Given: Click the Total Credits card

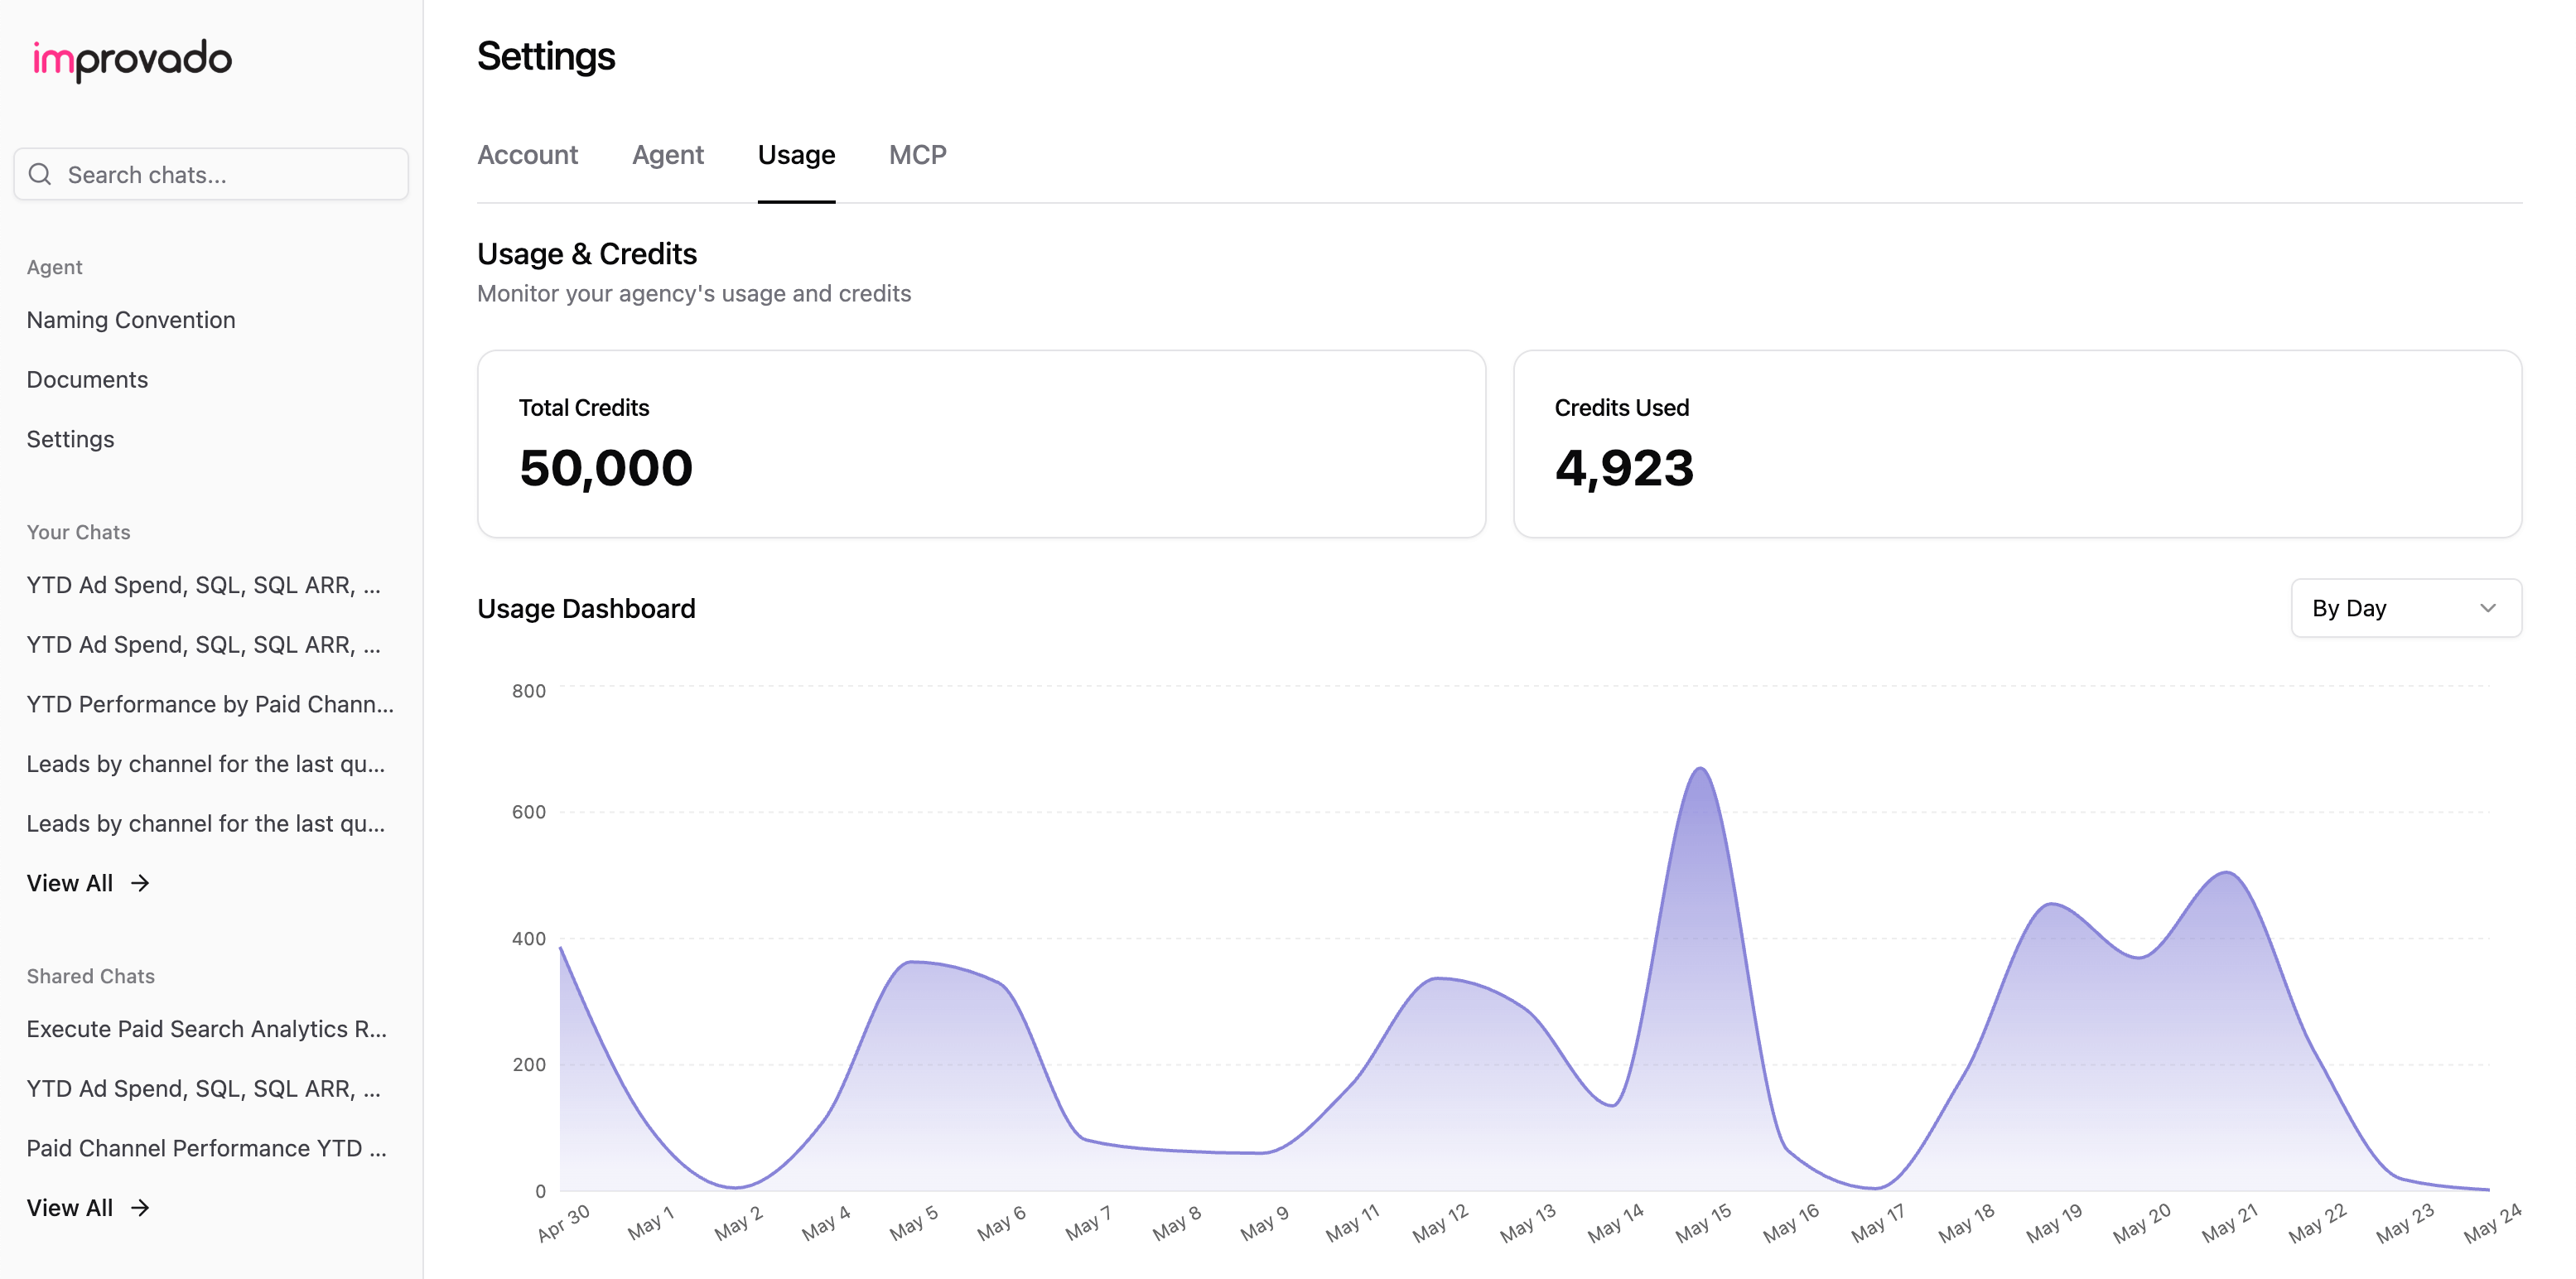Looking at the screenshot, I should 981,444.
